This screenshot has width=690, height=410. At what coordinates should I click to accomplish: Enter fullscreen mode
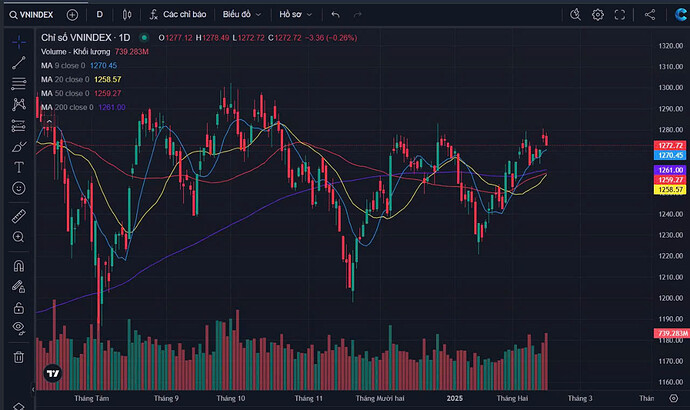(x=622, y=15)
